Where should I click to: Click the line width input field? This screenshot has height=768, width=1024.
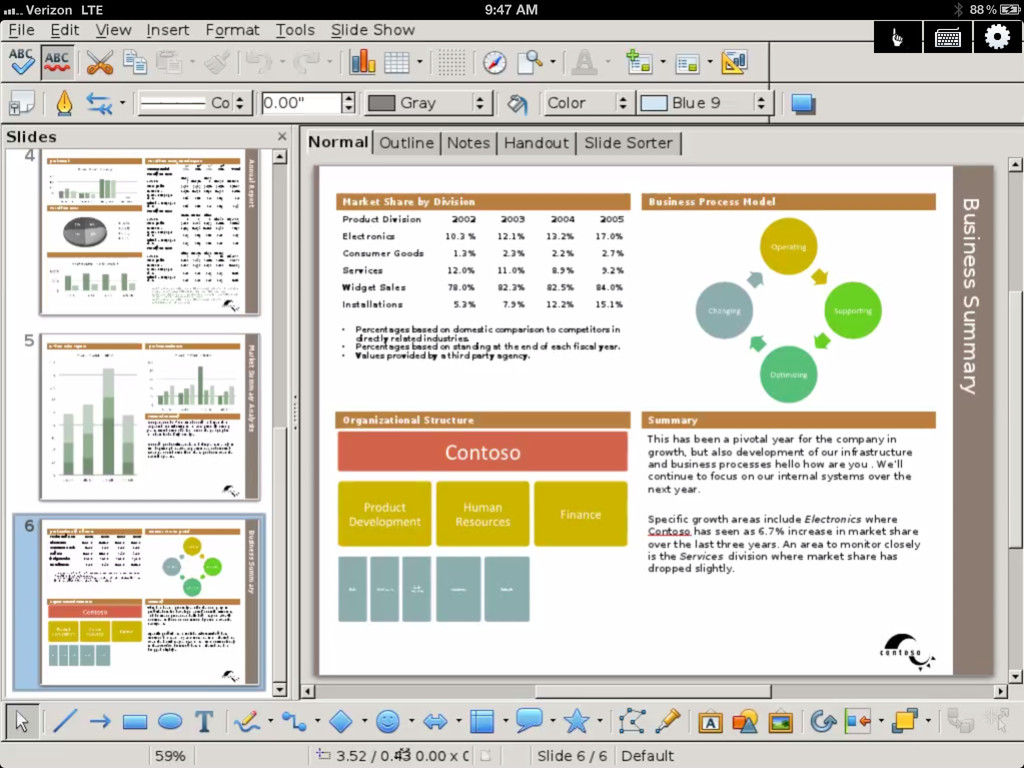[301, 103]
